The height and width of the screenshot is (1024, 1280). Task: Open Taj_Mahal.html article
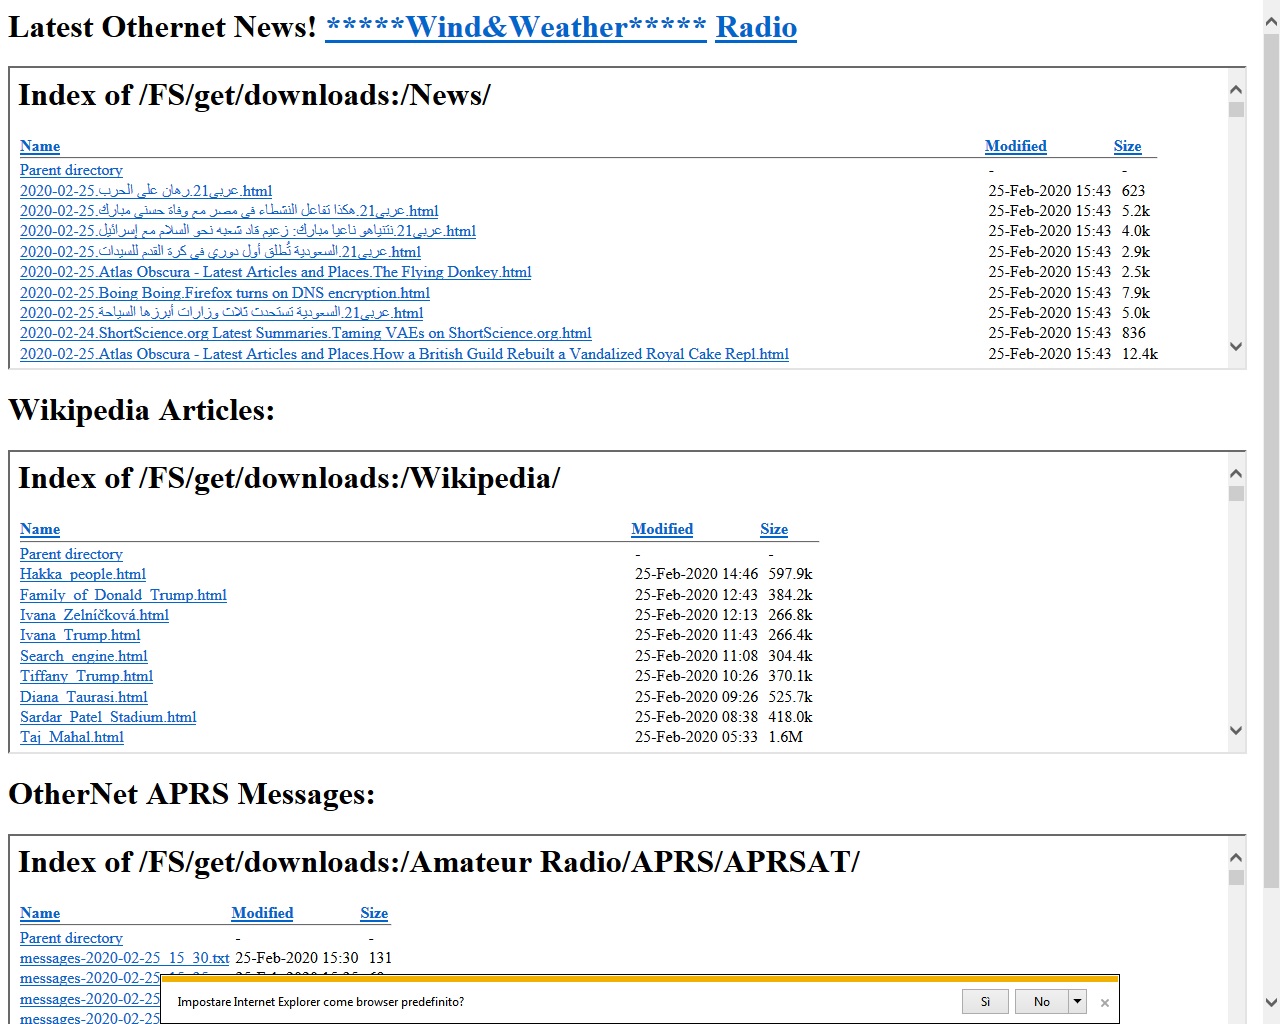click(72, 737)
